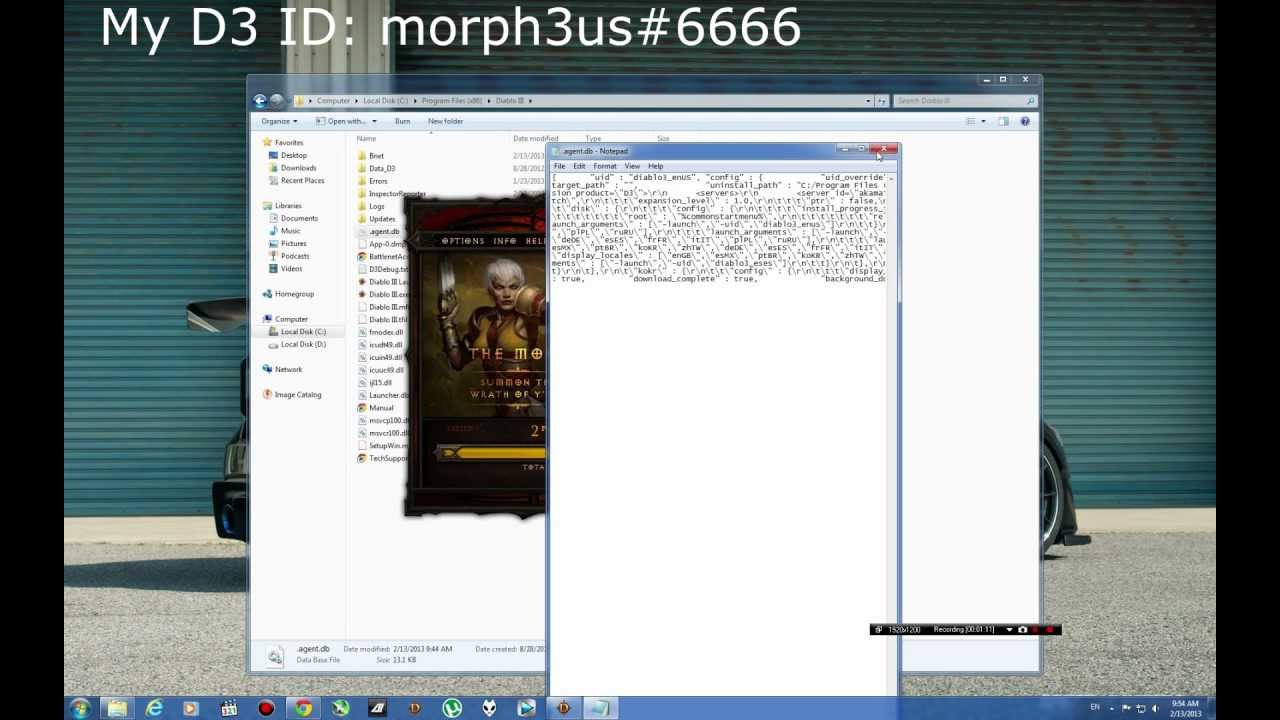The width and height of the screenshot is (1280, 720).
Task: Open the View menu in Notepad
Action: point(632,166)
